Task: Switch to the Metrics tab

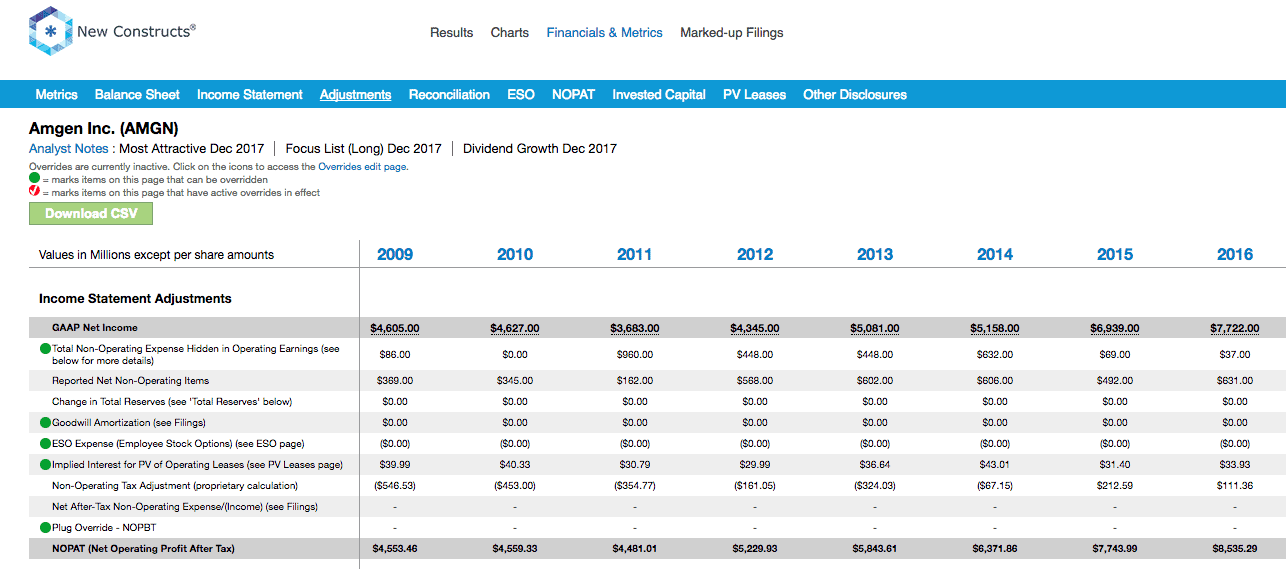Action: [56, 95]
